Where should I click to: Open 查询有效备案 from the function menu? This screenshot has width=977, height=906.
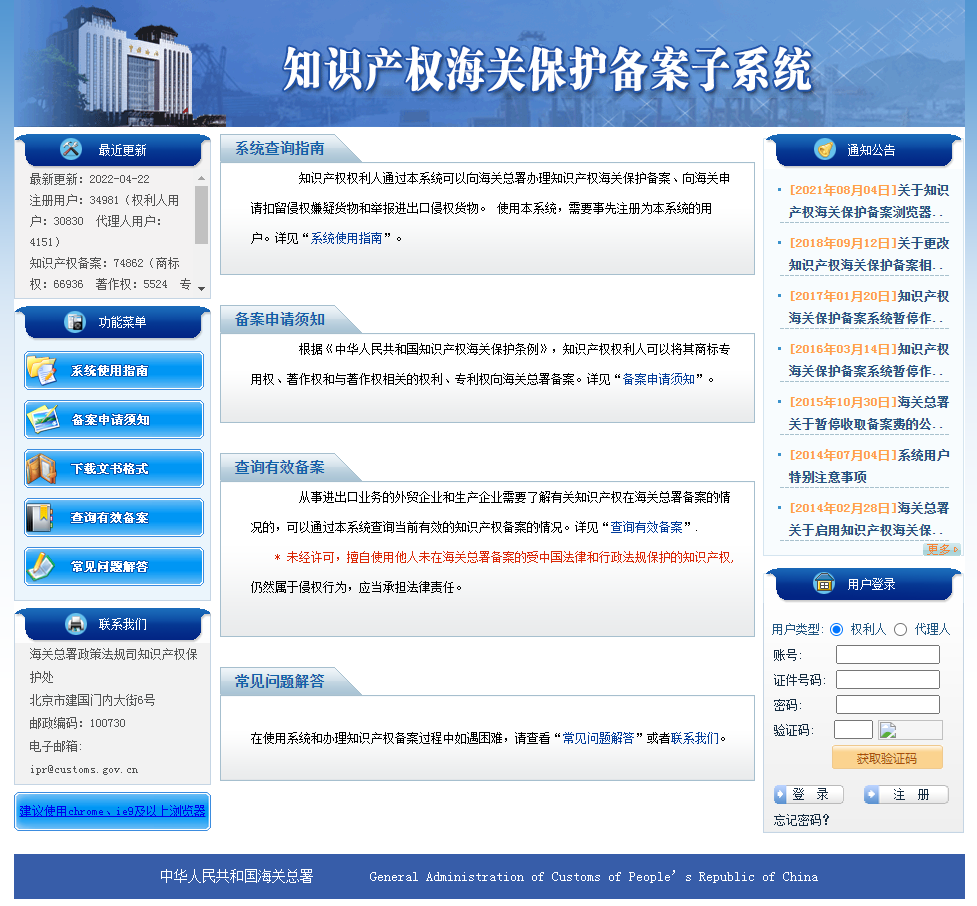(112, 517)
